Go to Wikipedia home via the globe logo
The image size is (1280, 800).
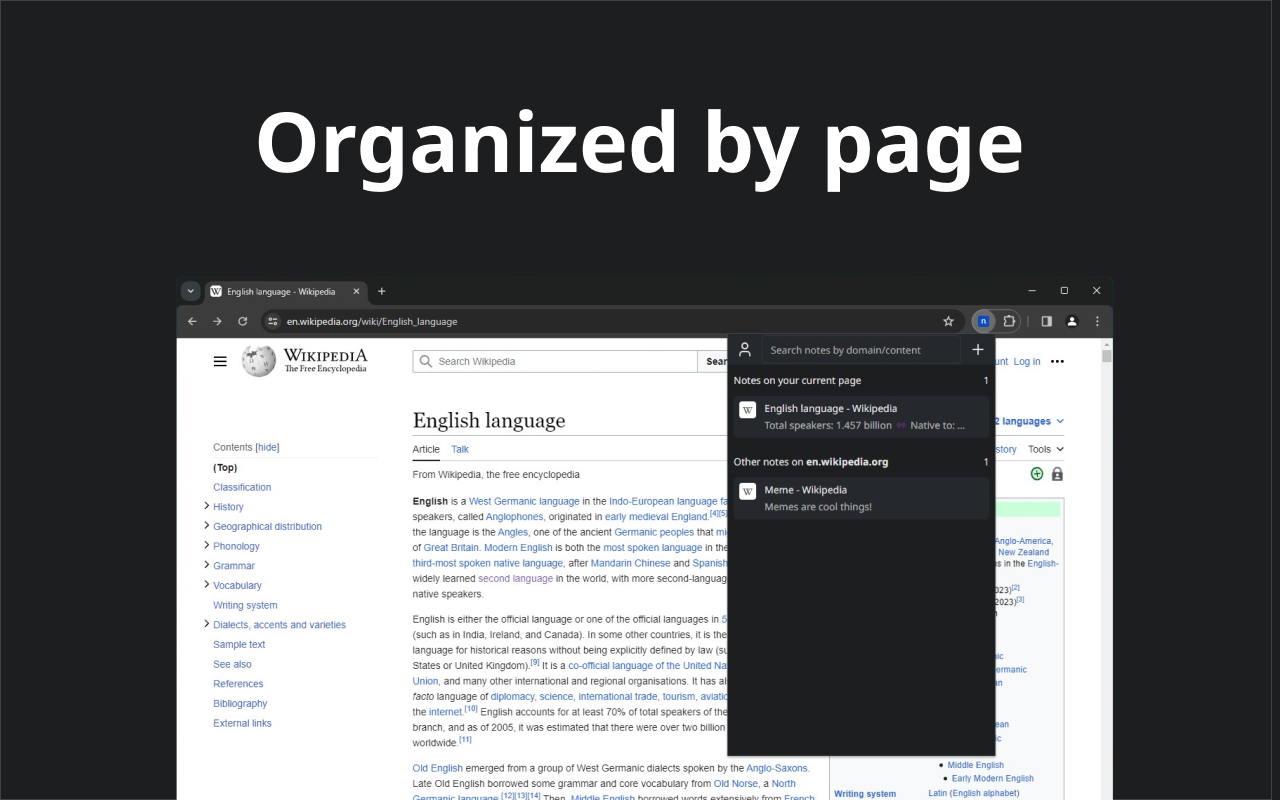[x=258, y=361]
